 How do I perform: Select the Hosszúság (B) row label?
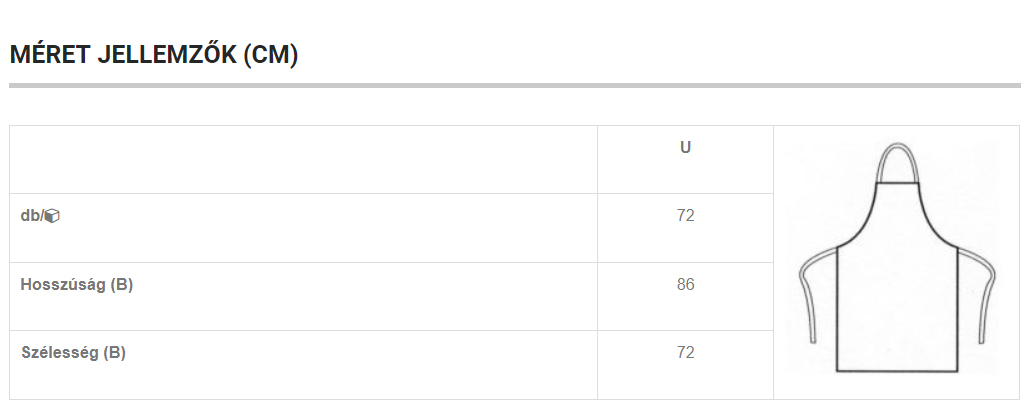coord(76,285)
